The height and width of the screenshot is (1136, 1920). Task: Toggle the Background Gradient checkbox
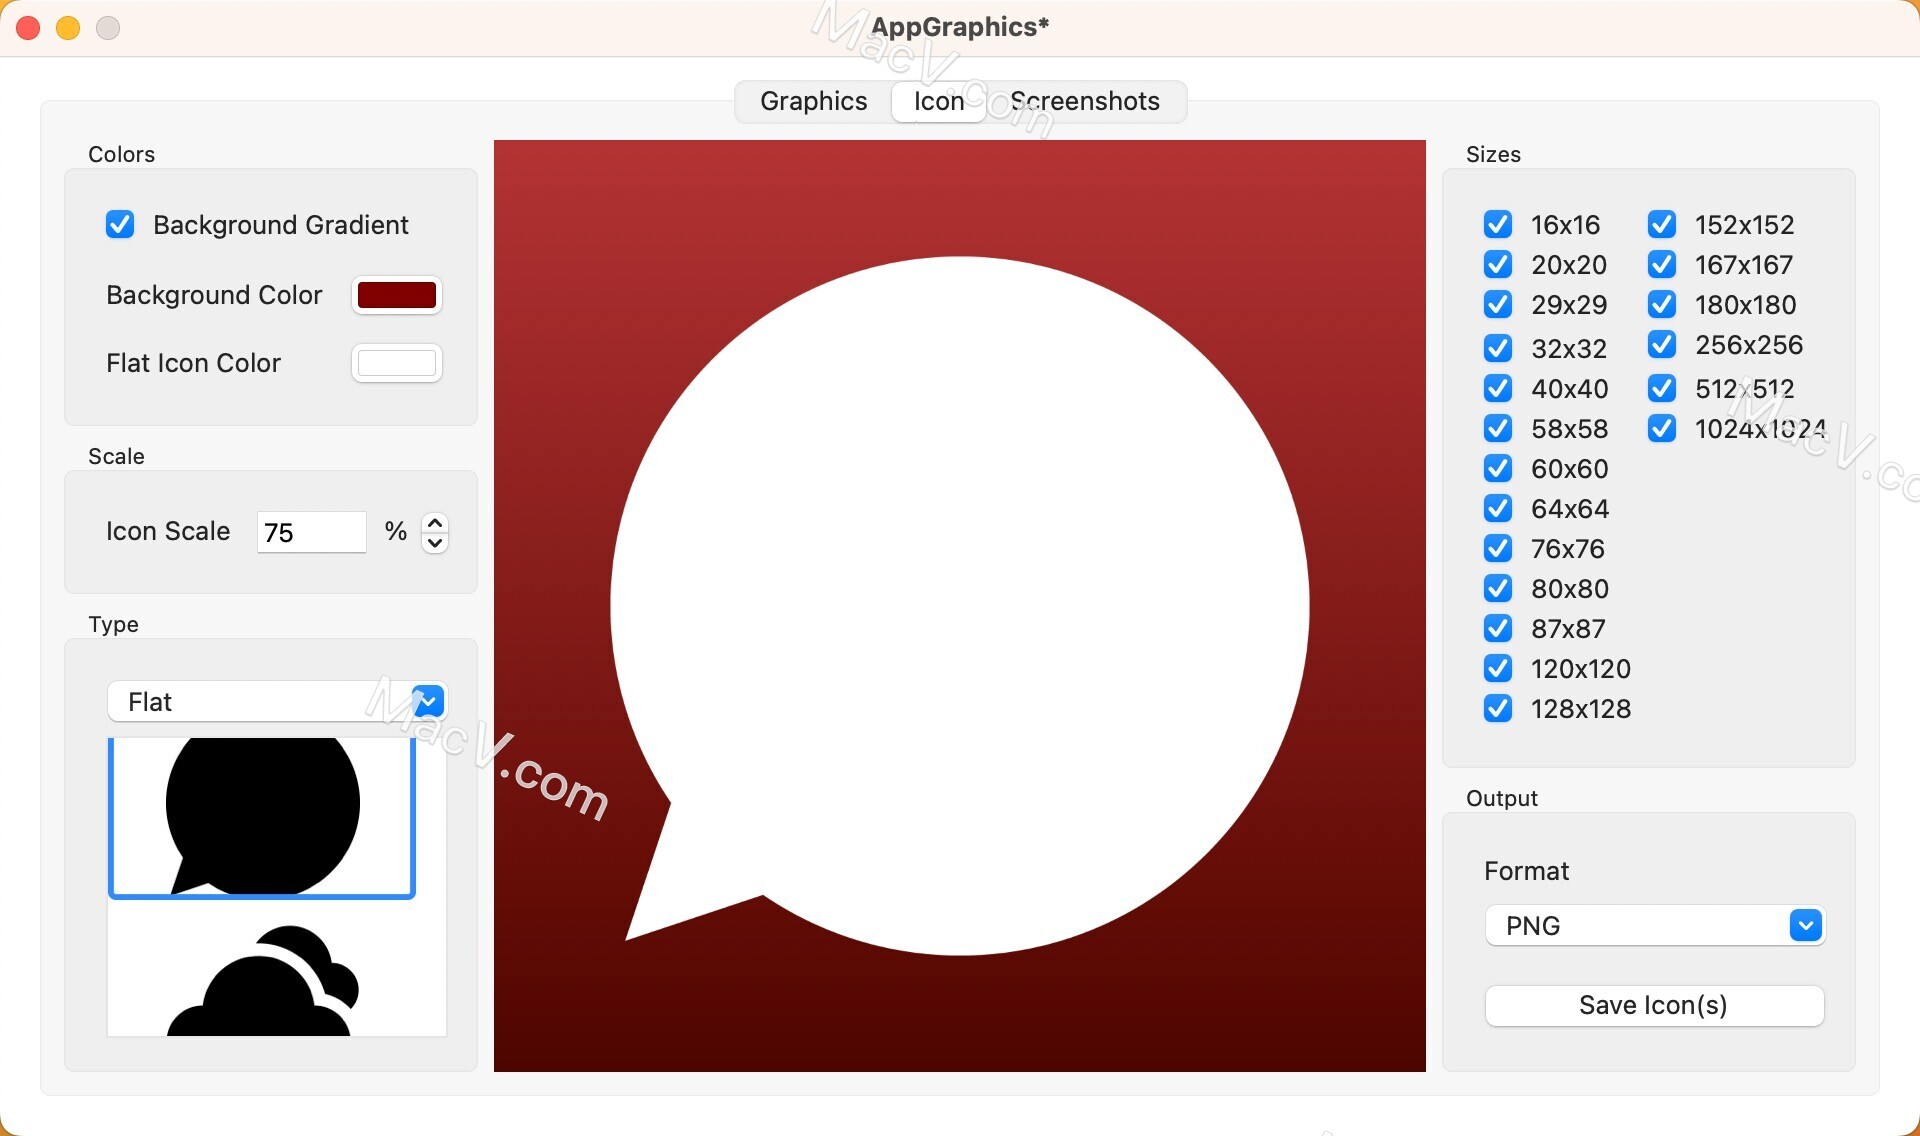(120, 224)
